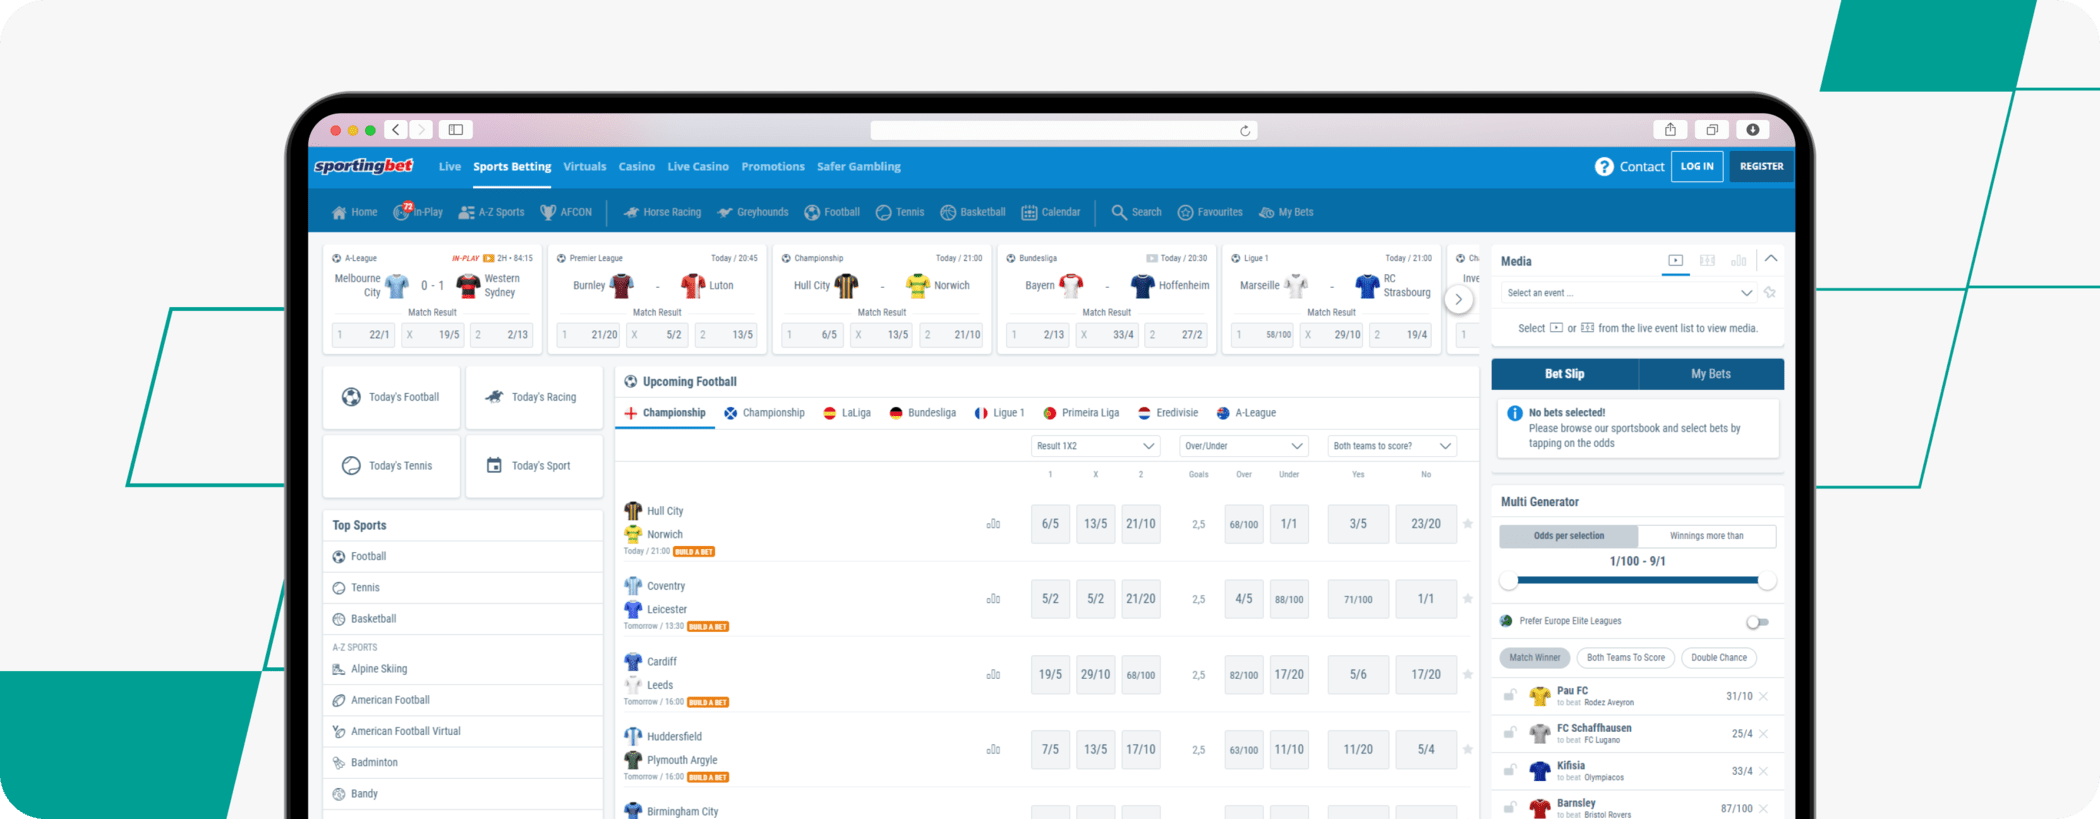Image resolution: width=2100 pixels, height=819 pixels.
Task: Open A-Z Sports listing
Action: [491, 212]
